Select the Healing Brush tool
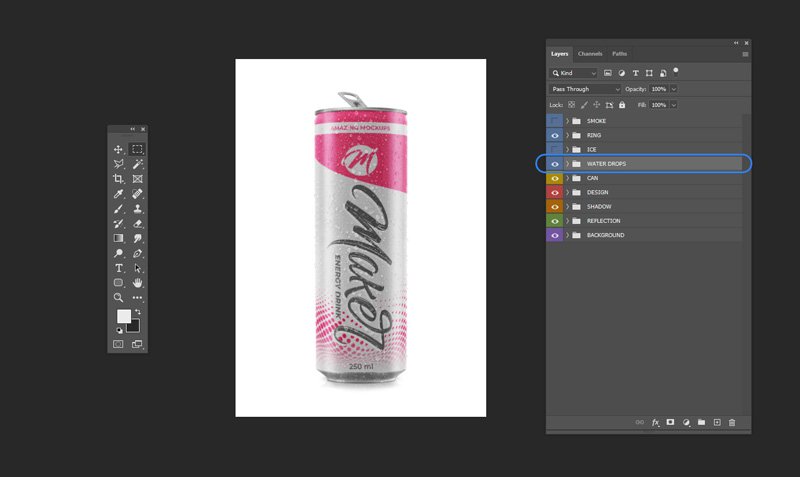This screenshot has width=800, height=477. (x=137, y=194)
